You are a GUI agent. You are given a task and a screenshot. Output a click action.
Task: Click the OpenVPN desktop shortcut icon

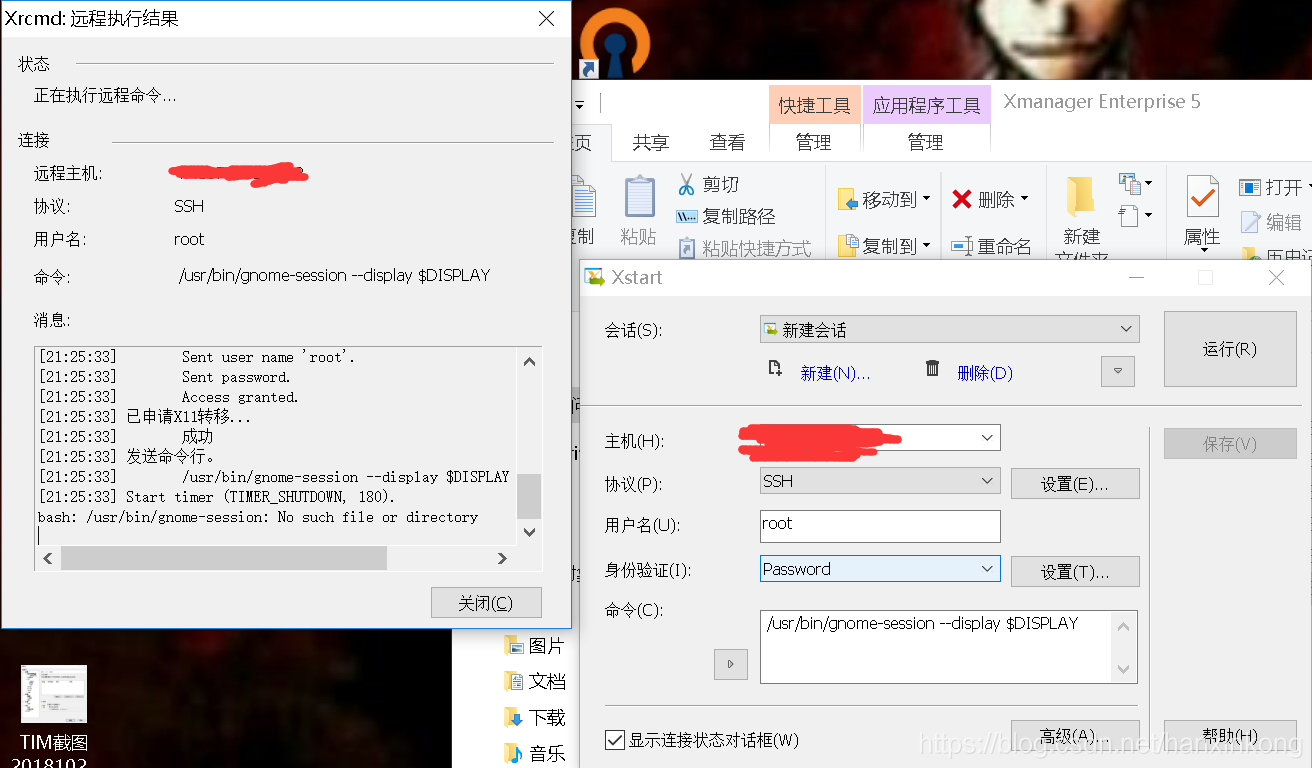pyautogui.click(x=617, y=42)
